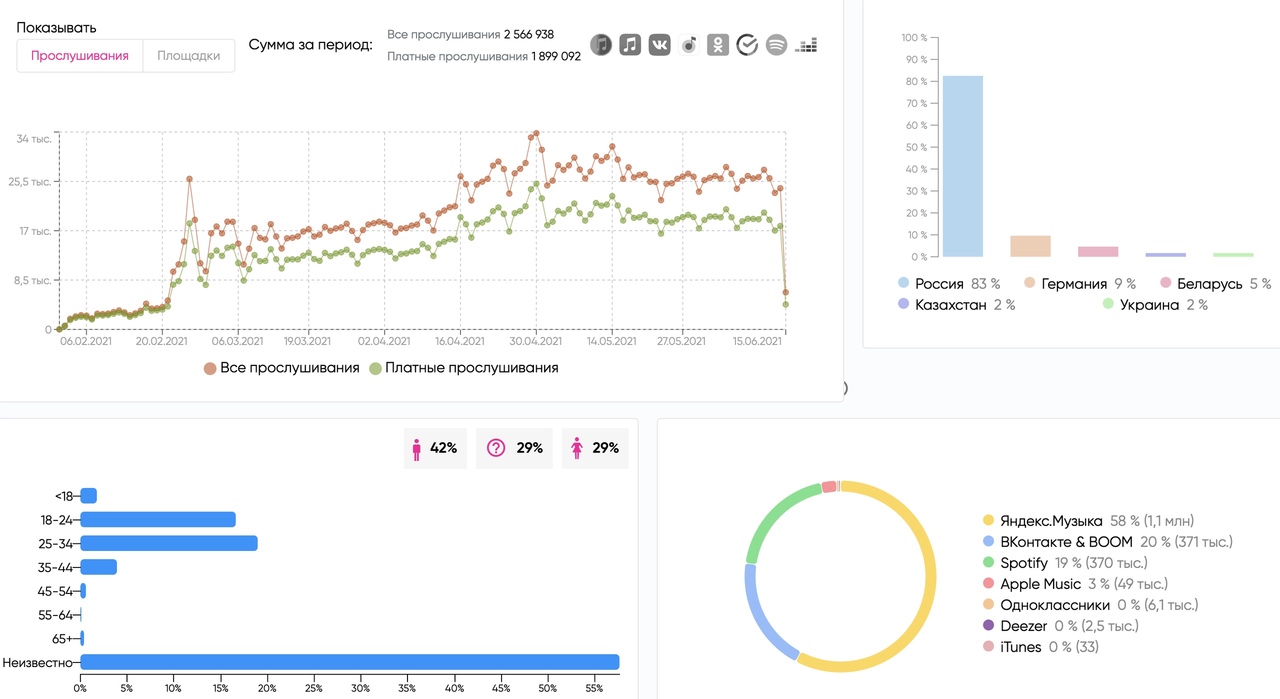Viewport: 1280px width, 699px height.
Task: Click Deezer 0 % legend entry
Action: click(x=1060, y=626)
